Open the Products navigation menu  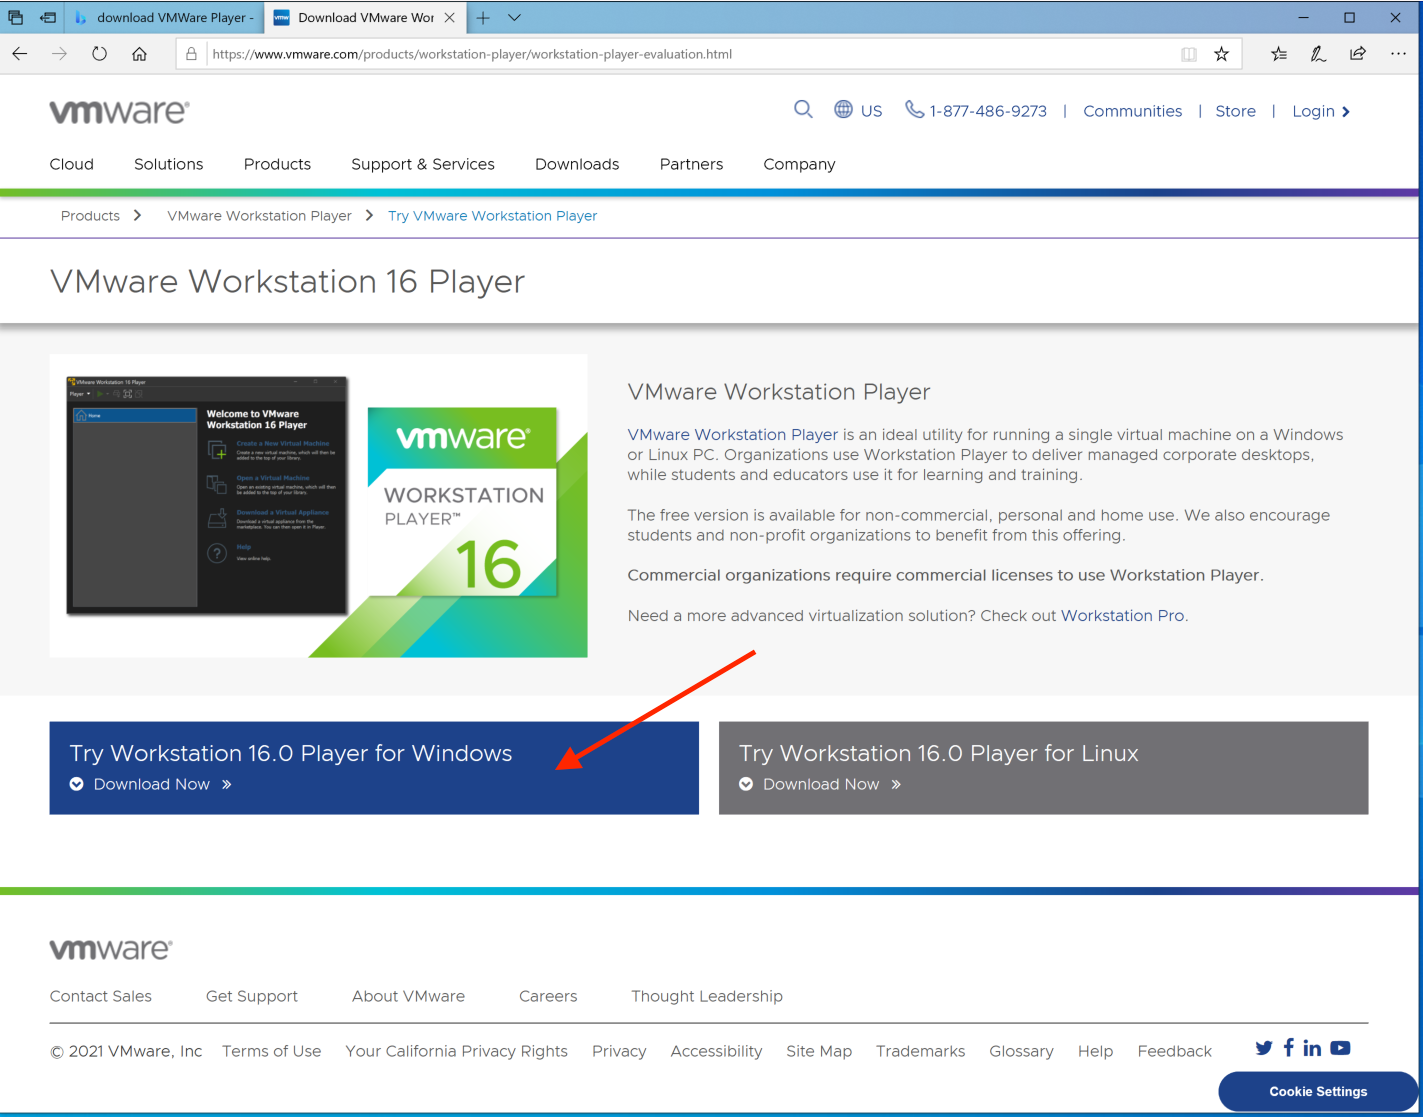click(277, 164)
